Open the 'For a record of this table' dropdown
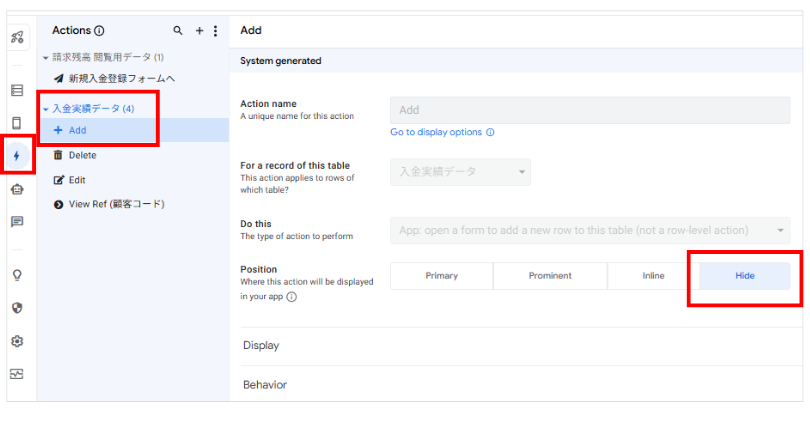Viewport: 810px width, 439px height. coord(460,172)
